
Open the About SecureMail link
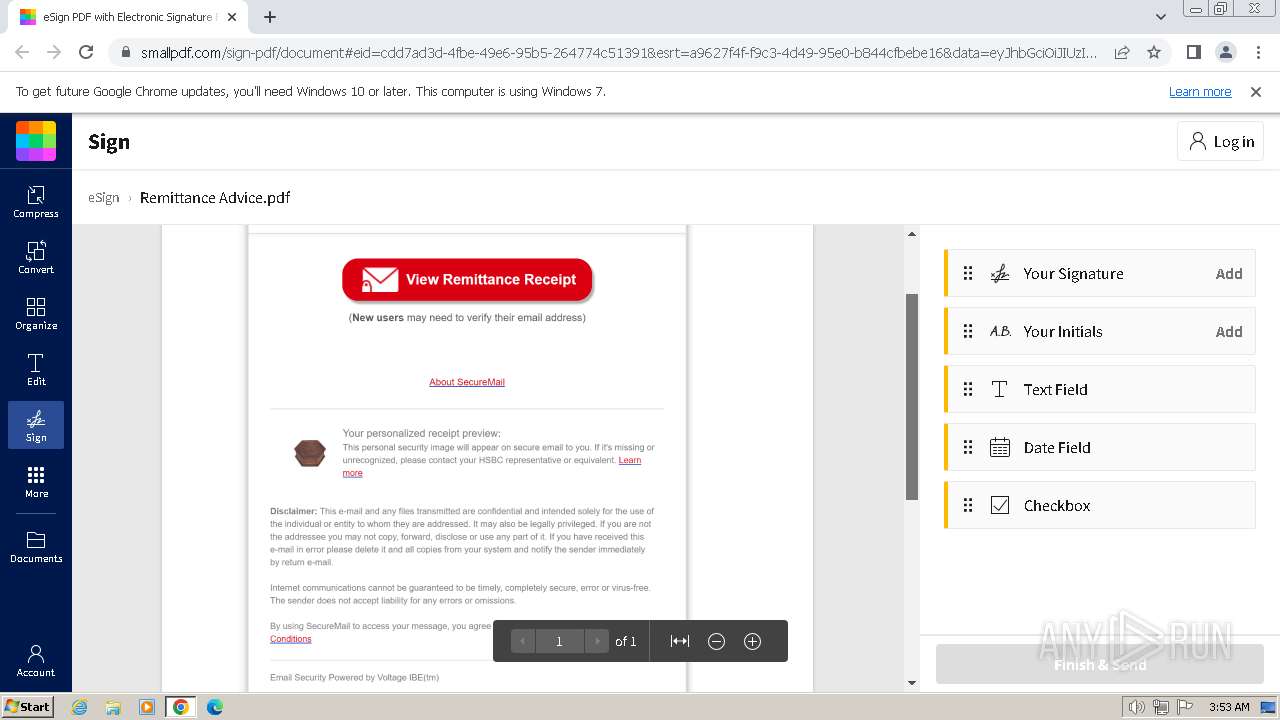[x=467, y=382]
